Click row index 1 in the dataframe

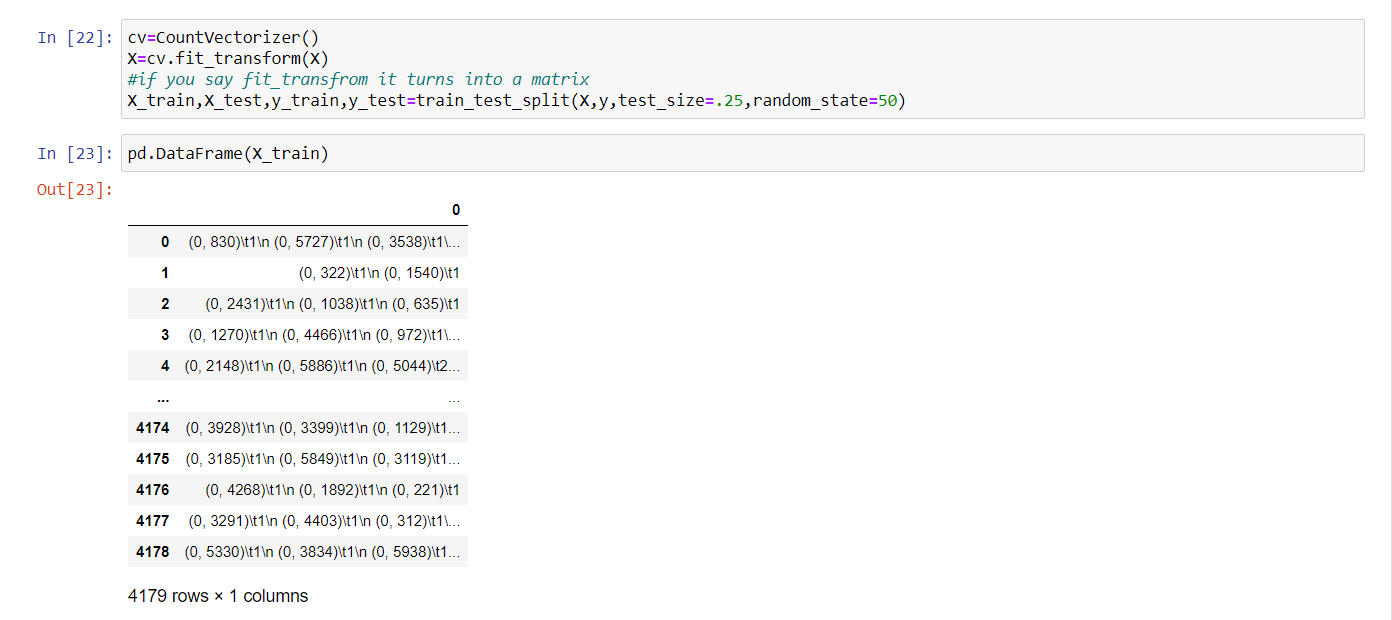coord(165,272)
